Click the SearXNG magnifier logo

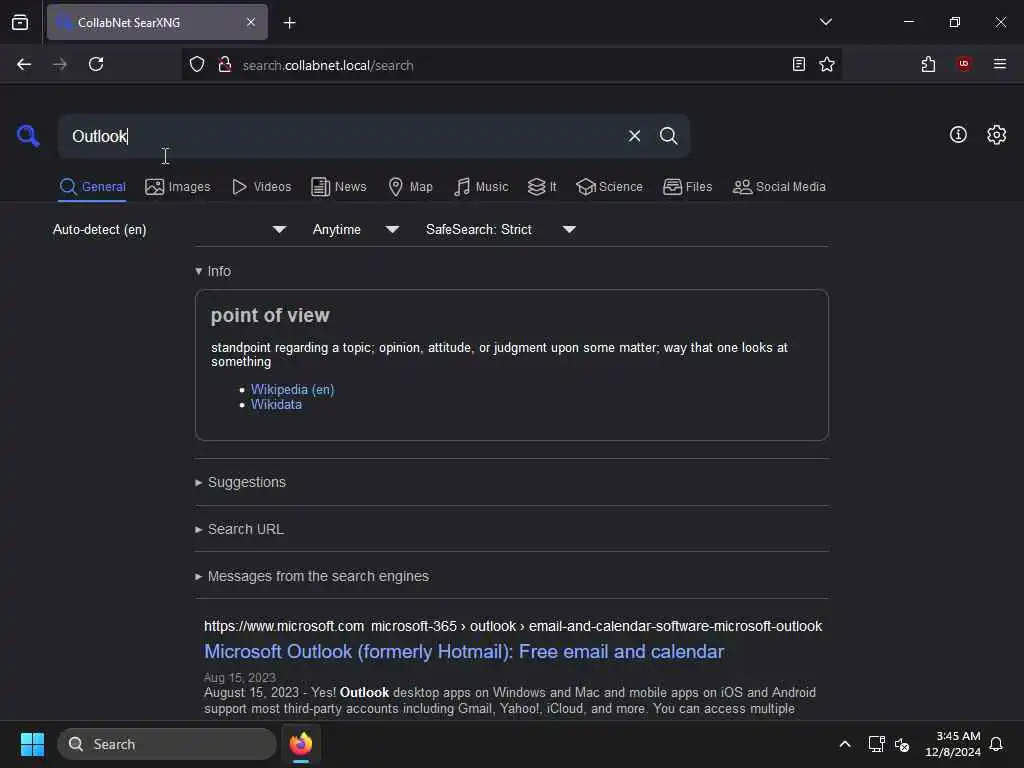(28, 136)
